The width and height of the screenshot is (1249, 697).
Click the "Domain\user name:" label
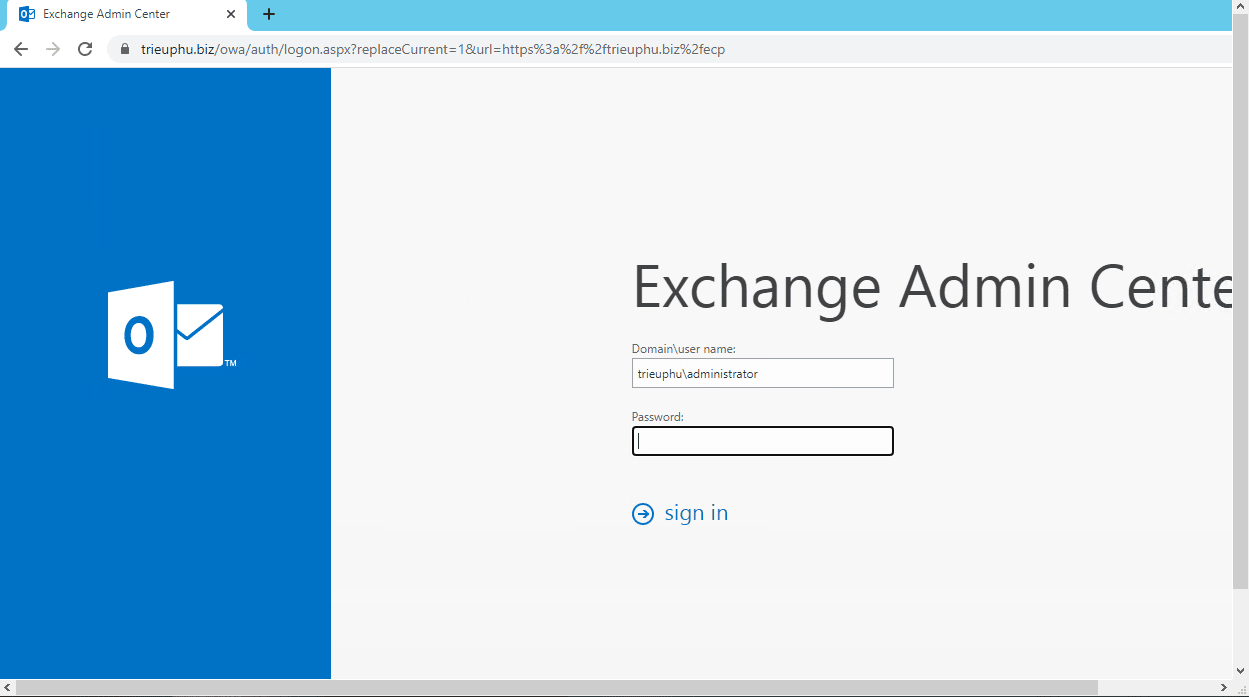683,349
